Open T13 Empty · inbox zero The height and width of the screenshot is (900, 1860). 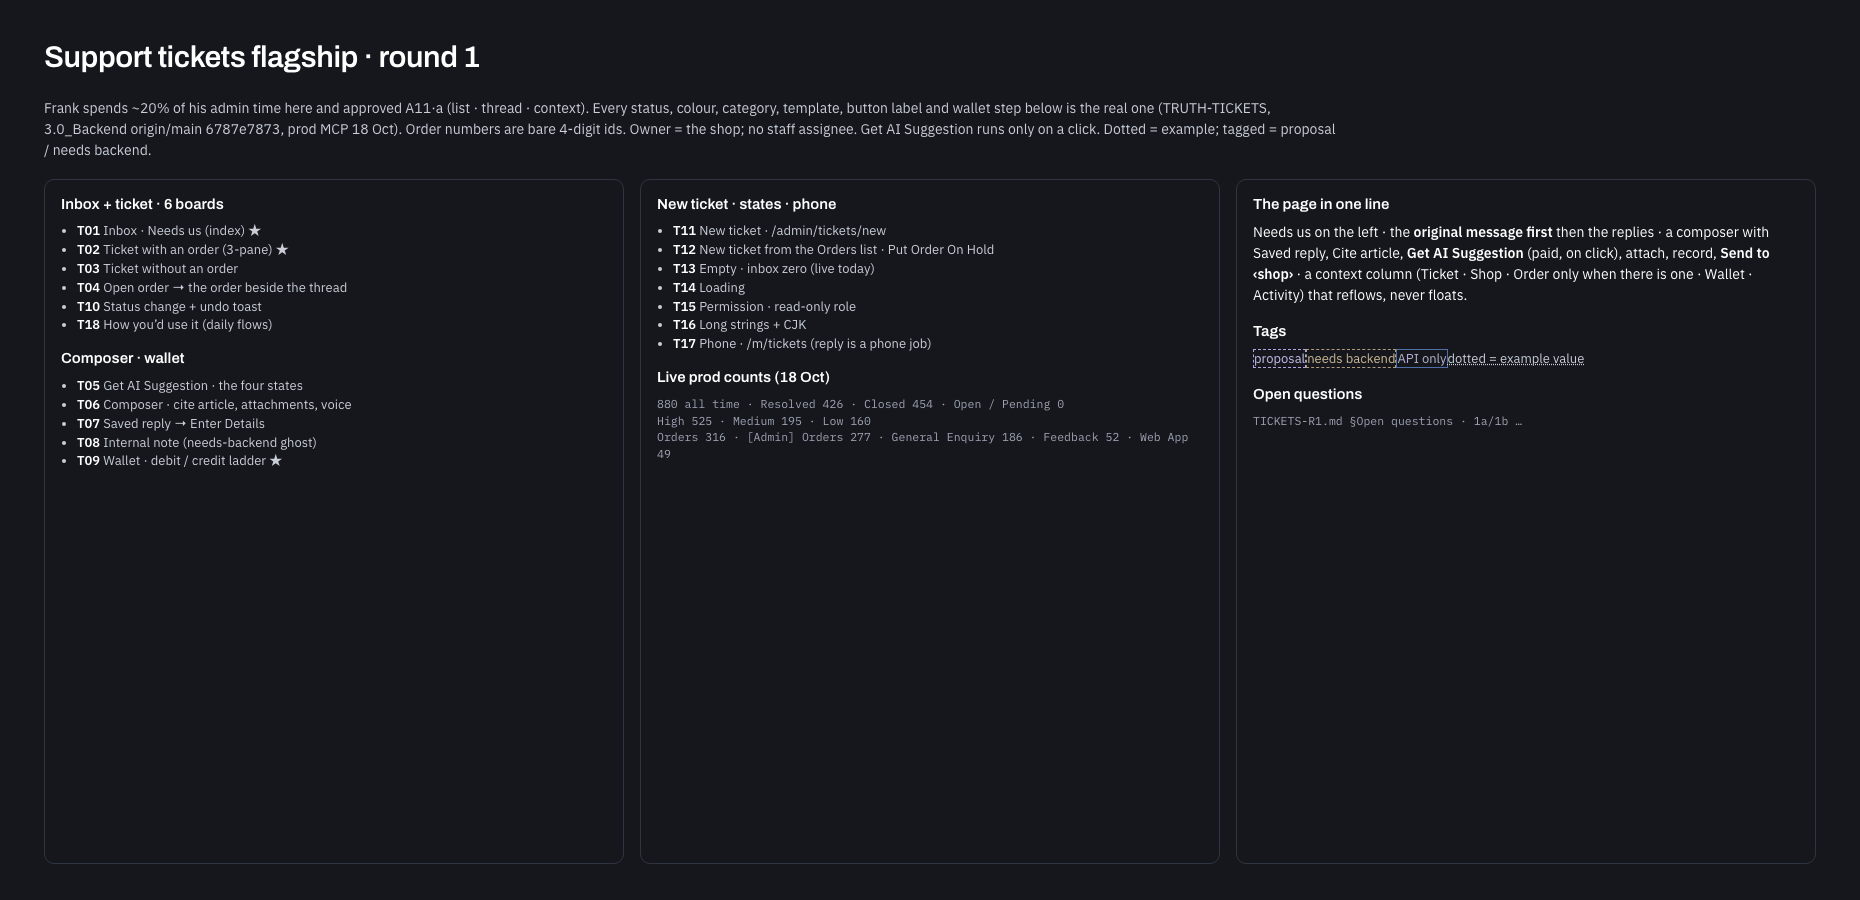click(773, 269)
